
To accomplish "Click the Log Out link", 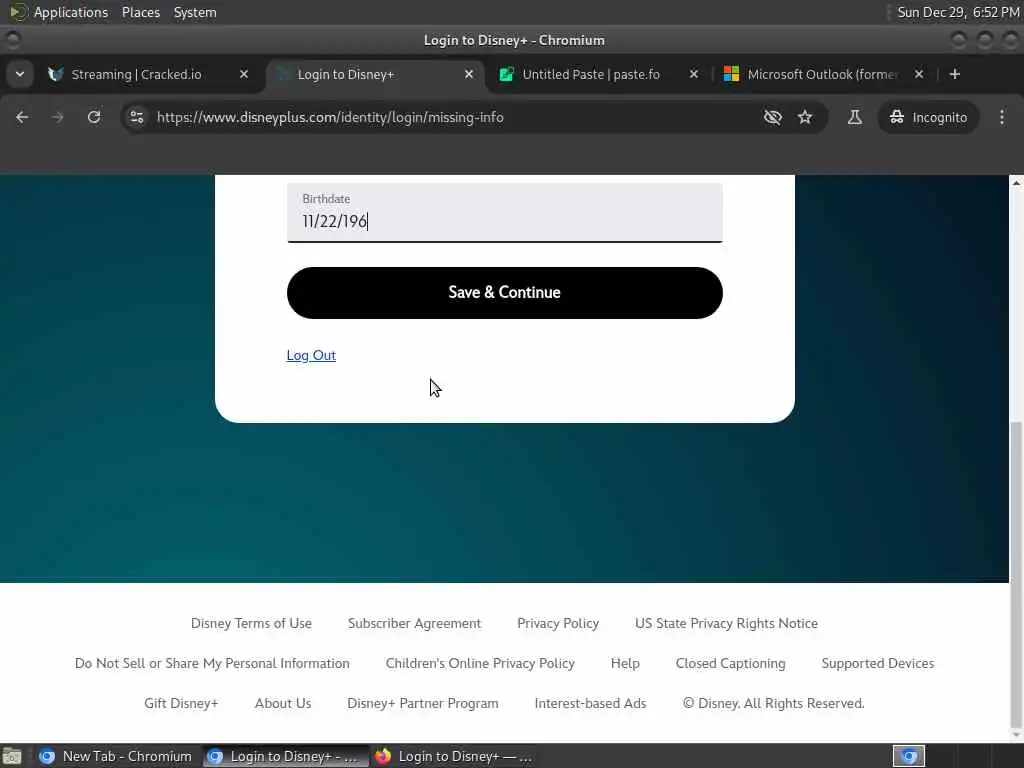I will (311, 355).
